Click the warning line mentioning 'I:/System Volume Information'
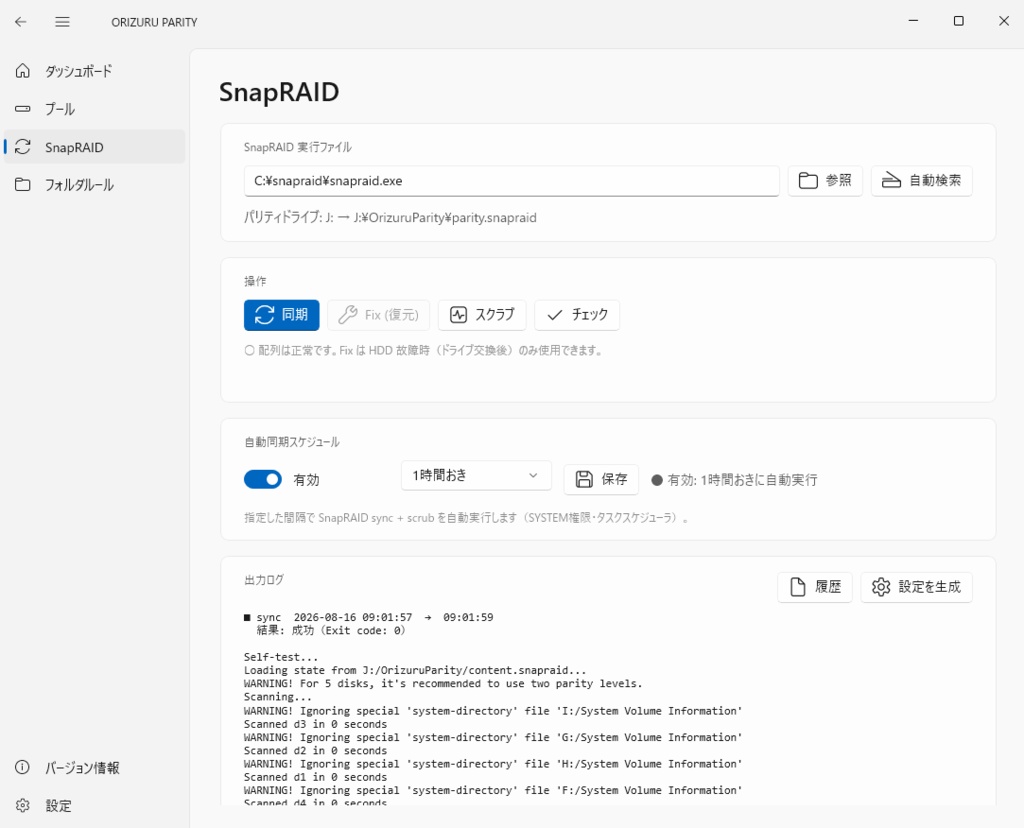 pos(493,710)
